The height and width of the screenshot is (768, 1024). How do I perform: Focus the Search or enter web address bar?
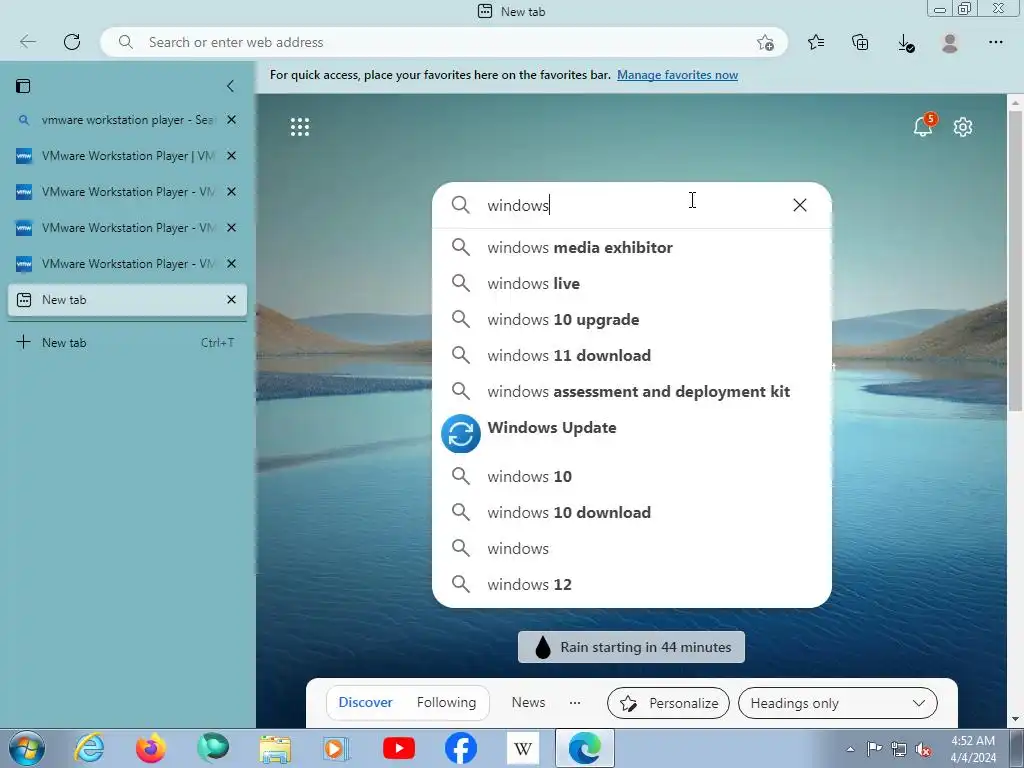tap(444, 42)
